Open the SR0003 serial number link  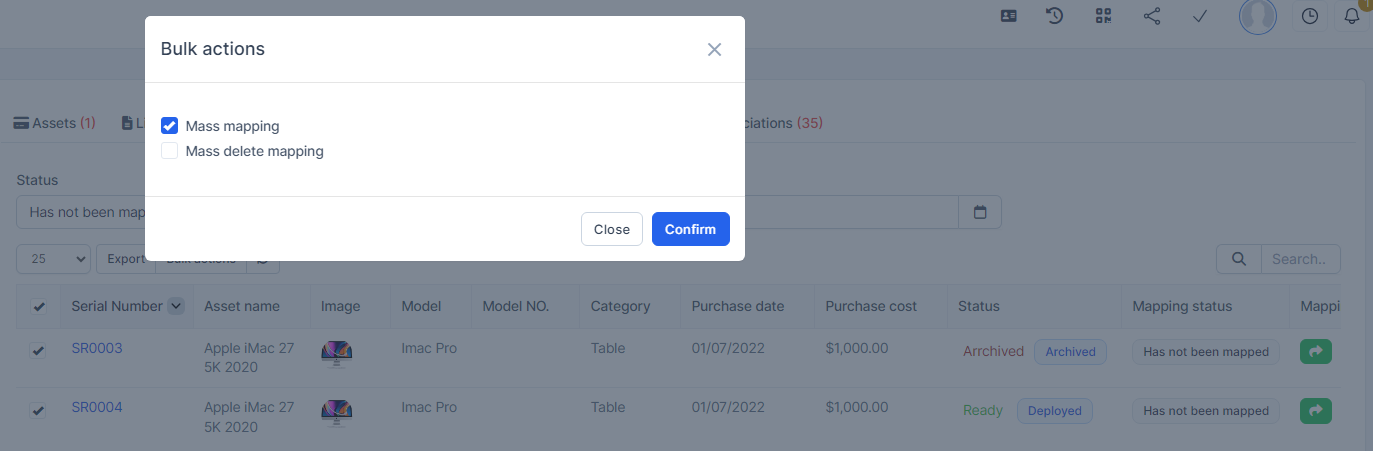[x=97, y=348]
